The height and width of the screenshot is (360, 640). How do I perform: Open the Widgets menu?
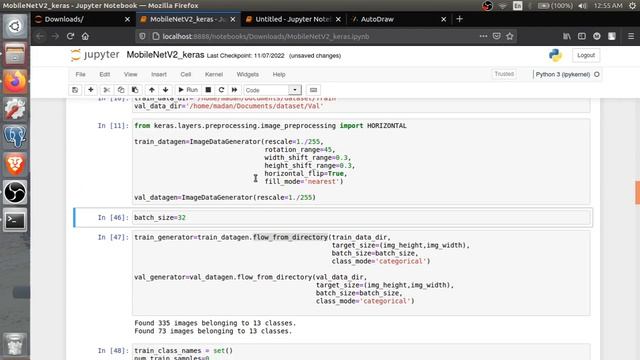[248, 74]
